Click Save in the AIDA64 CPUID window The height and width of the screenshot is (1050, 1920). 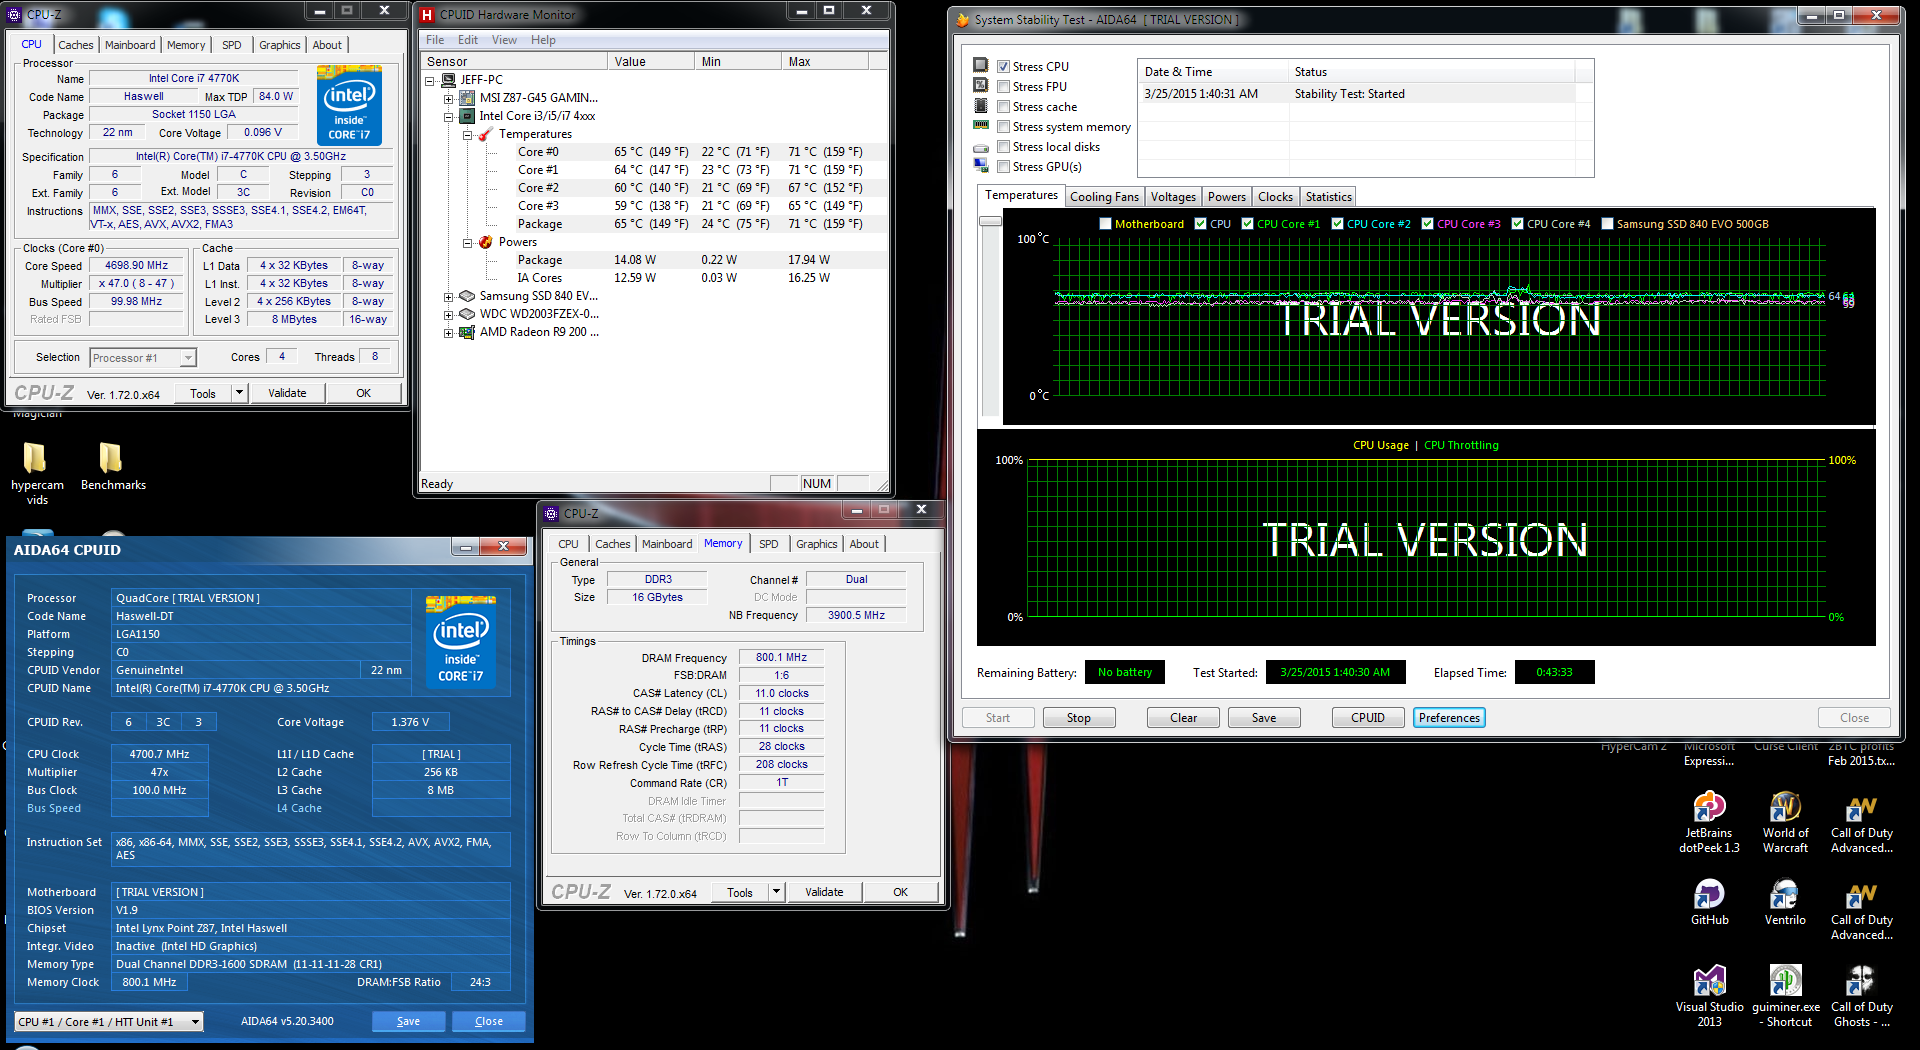coord(408,1021)
